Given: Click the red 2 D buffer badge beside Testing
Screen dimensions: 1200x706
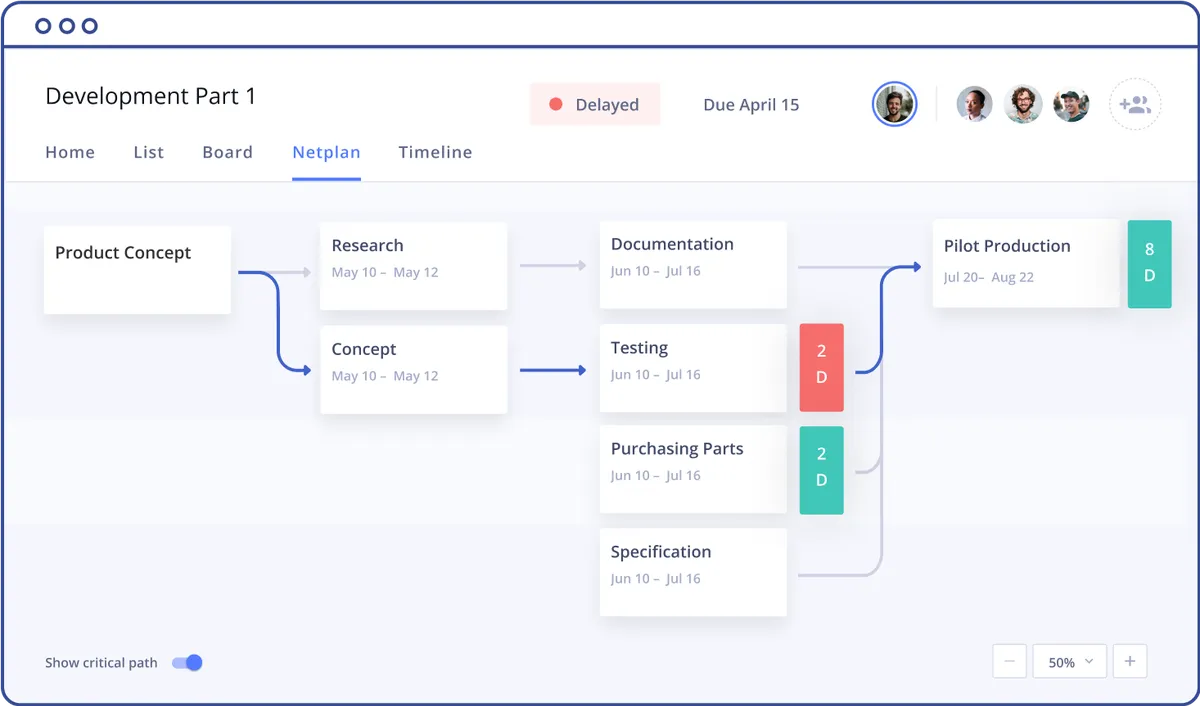Looking at the screenshot, I should click(x=821, y=367).
